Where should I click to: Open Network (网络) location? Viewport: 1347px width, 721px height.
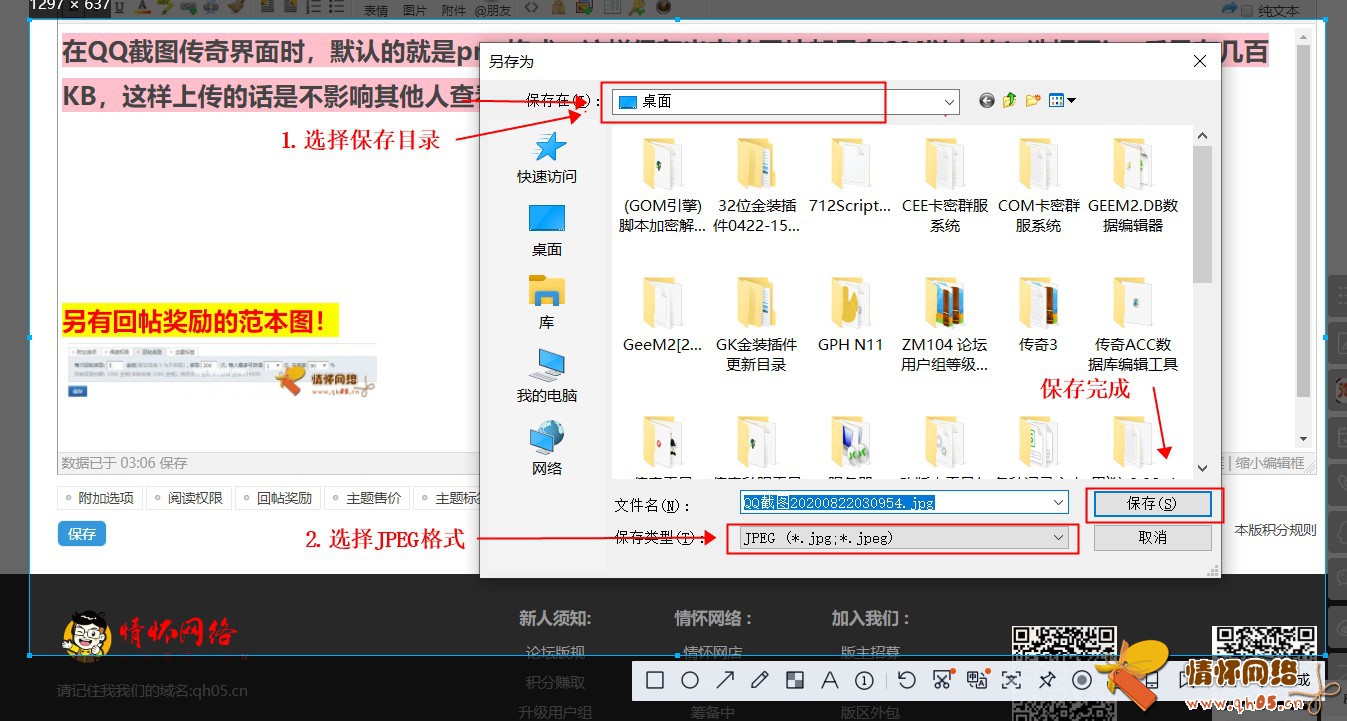pos(547,450)
